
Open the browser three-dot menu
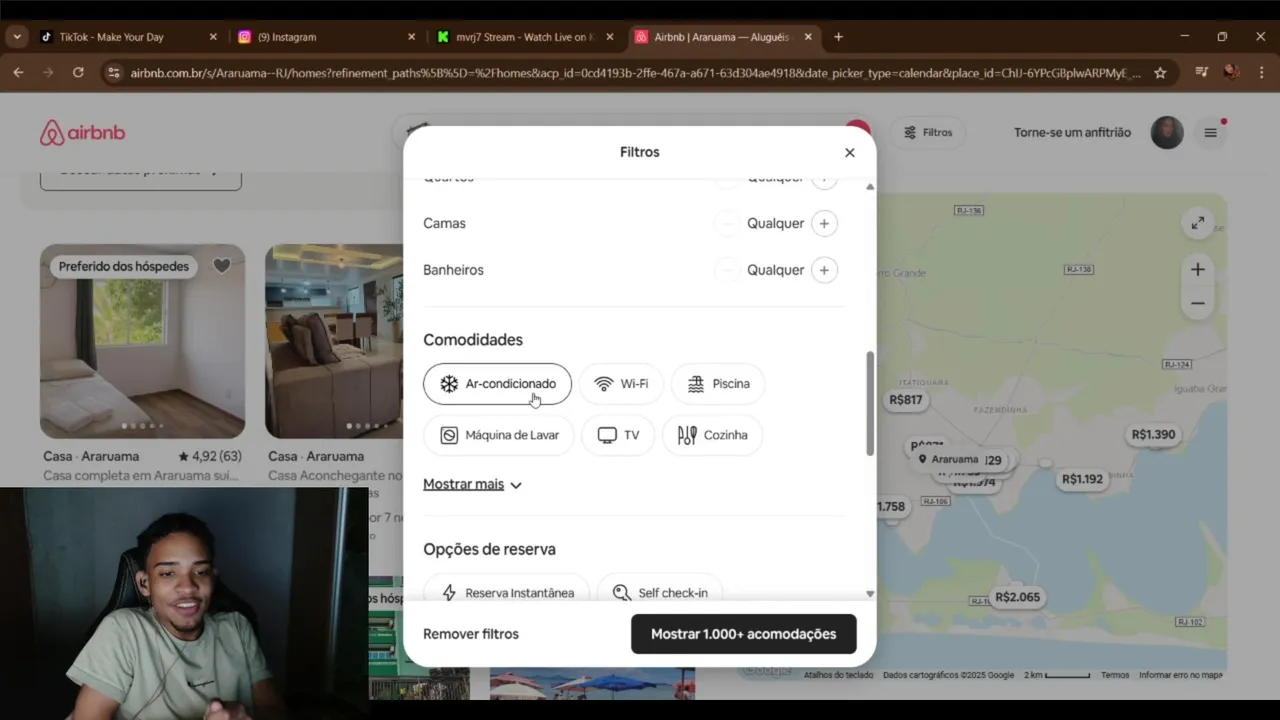(1261, 73)
